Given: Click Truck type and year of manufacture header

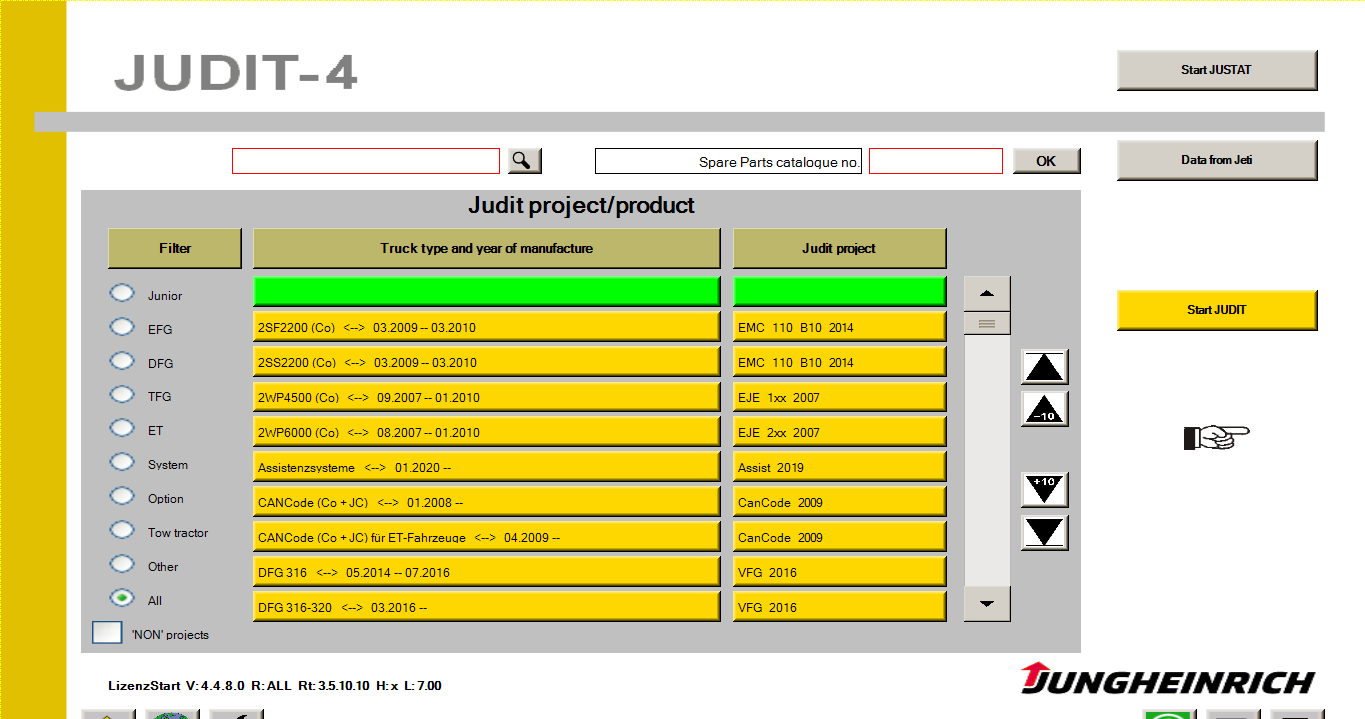Looking at the screenshot, I should tap(486, 248).
